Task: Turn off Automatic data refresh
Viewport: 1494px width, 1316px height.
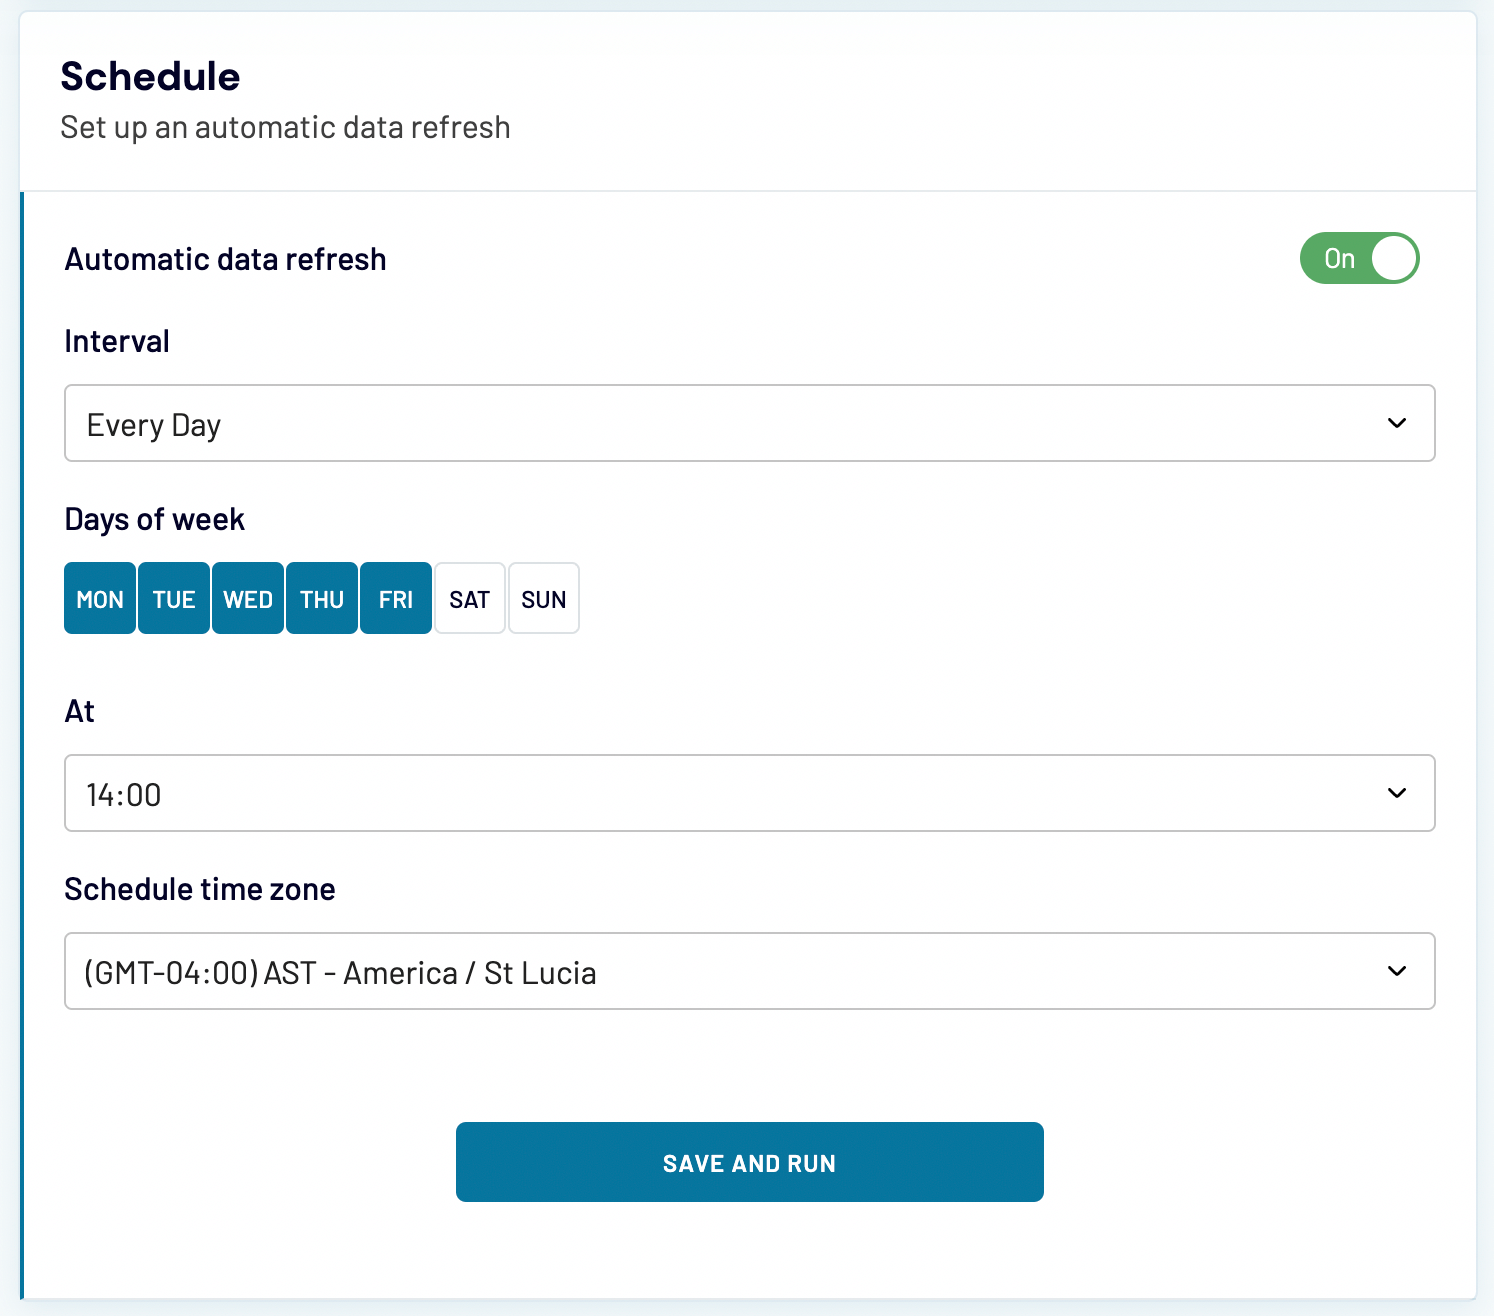Action: pyautogui.click(x=1359, y=258)
